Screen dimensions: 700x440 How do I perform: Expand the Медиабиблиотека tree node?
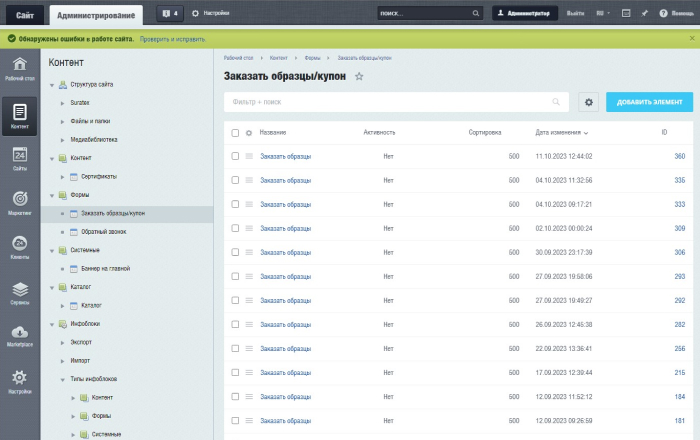tap(62, 140)
